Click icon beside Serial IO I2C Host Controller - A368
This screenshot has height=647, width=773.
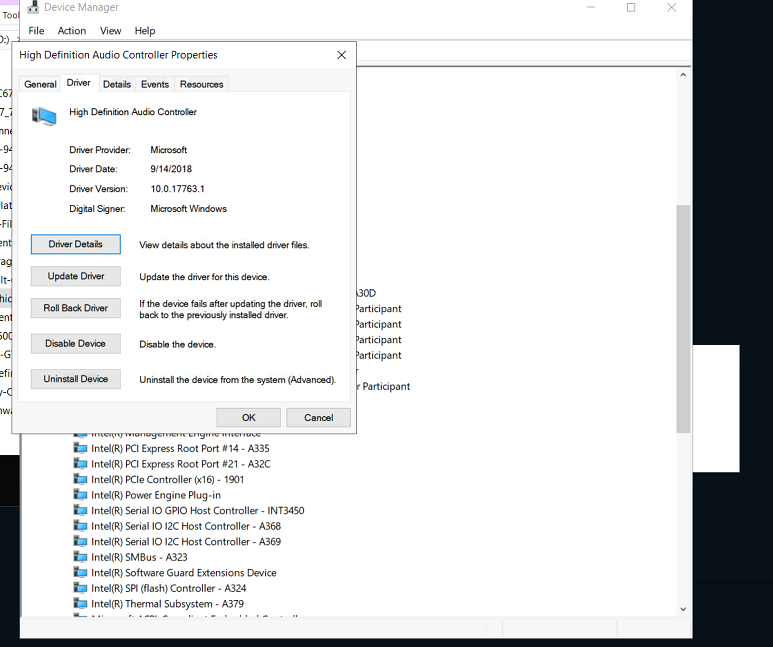tap(80, 526)
